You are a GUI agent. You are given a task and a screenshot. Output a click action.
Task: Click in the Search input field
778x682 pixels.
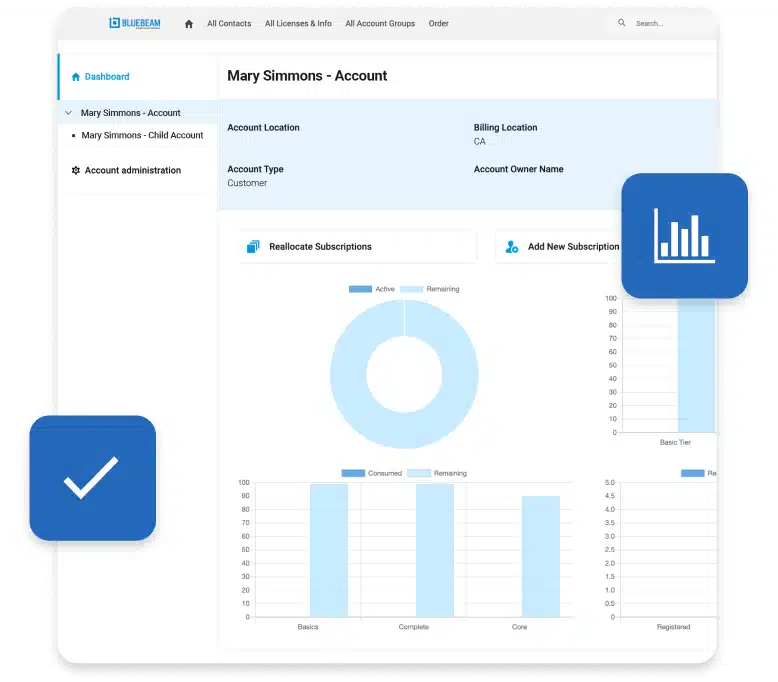pos(665,24)
